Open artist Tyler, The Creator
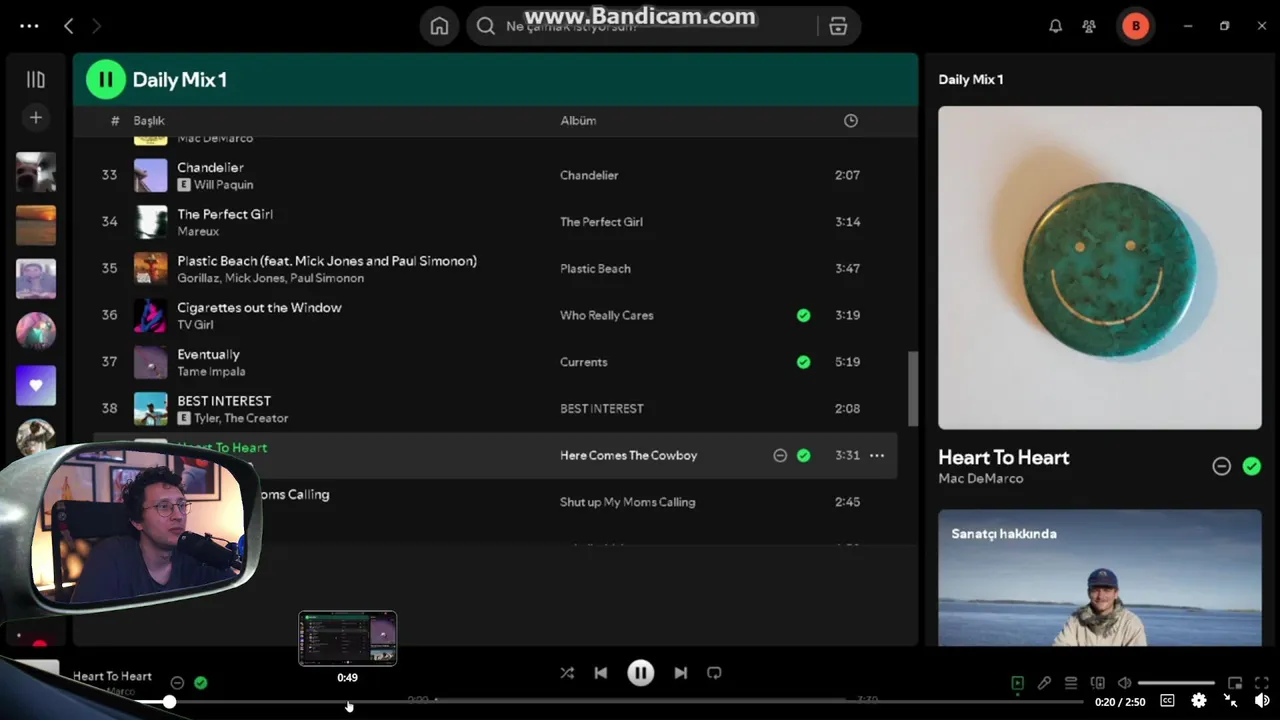 (x=241, y=419)
